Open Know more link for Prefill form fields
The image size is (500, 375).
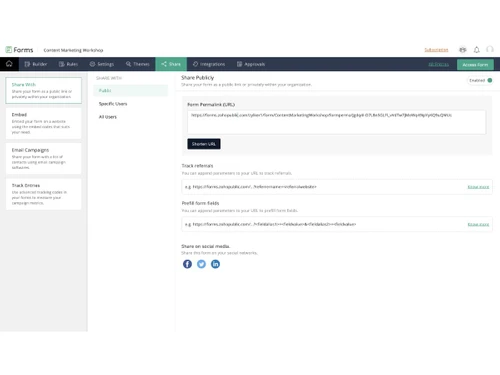478,224
